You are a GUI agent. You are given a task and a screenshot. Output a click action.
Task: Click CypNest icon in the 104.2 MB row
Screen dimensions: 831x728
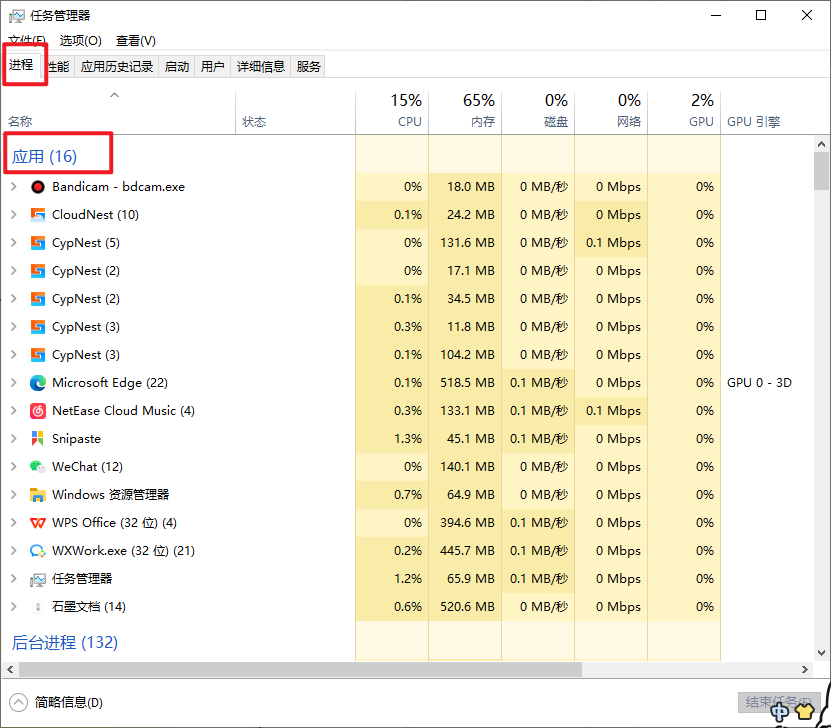click(38, 355)
